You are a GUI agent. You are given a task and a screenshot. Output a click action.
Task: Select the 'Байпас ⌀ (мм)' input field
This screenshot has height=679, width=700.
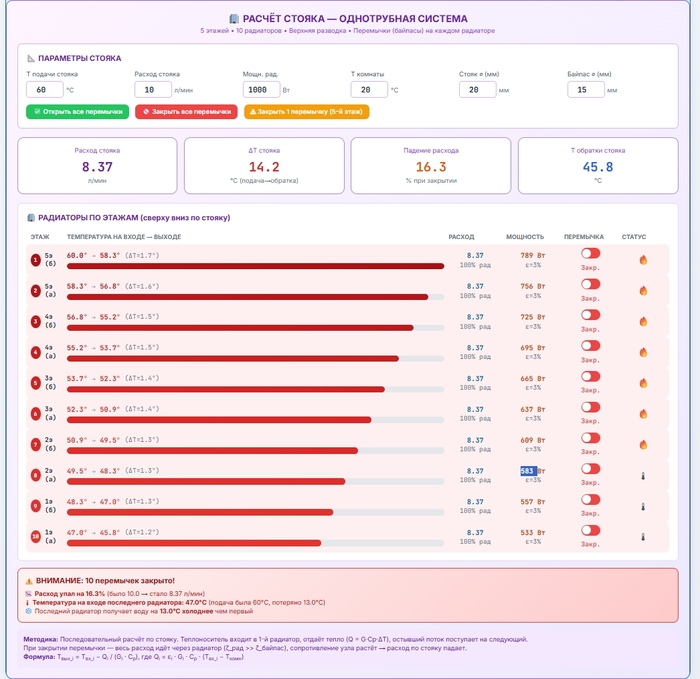[590, 89]
